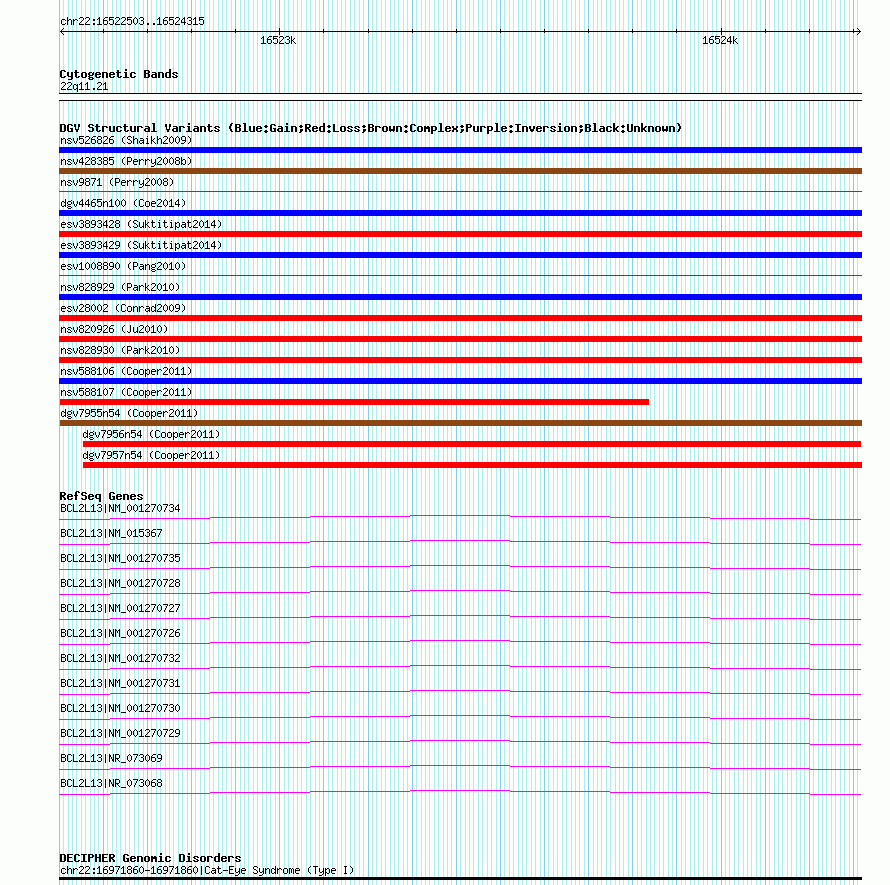Select the Cytogenetic Bands track title
The height and width of the screenshot is (885, 890).
[x=119, y=74]
